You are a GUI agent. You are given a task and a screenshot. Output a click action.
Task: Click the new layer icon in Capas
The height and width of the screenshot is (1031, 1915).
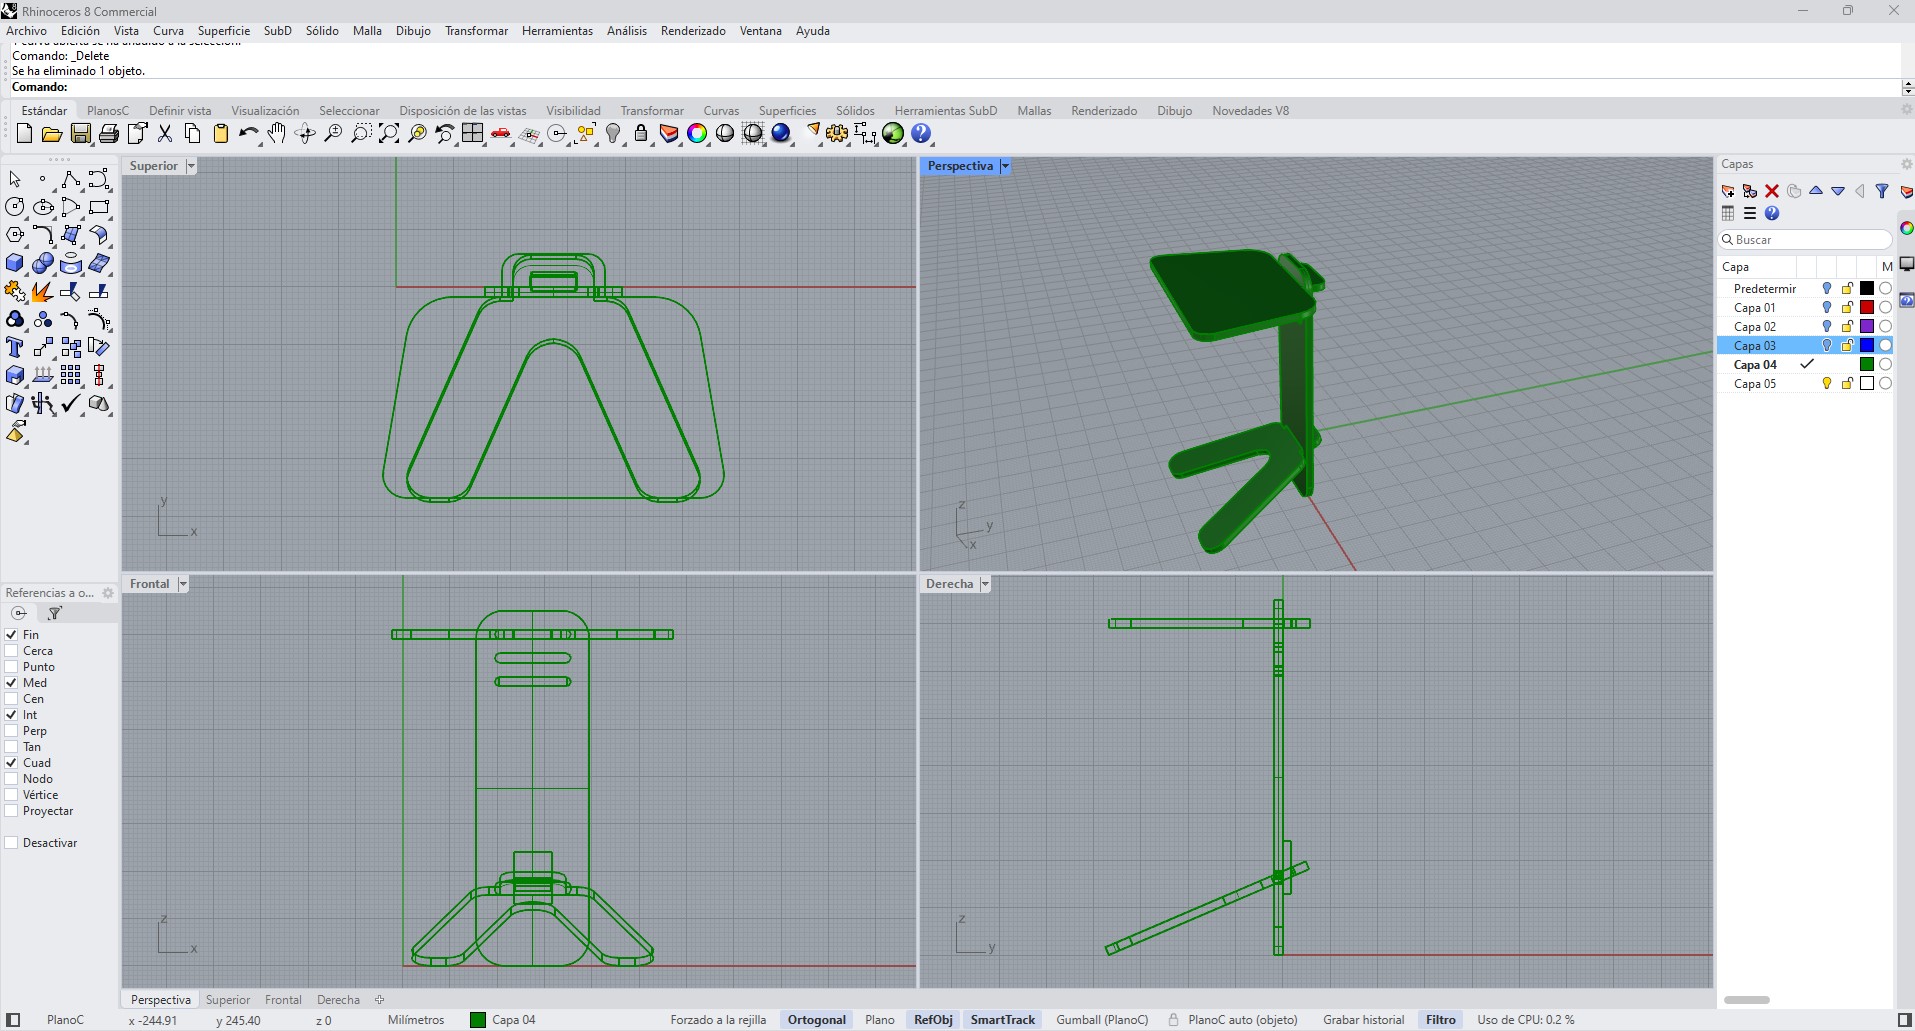click(1728, 191)
